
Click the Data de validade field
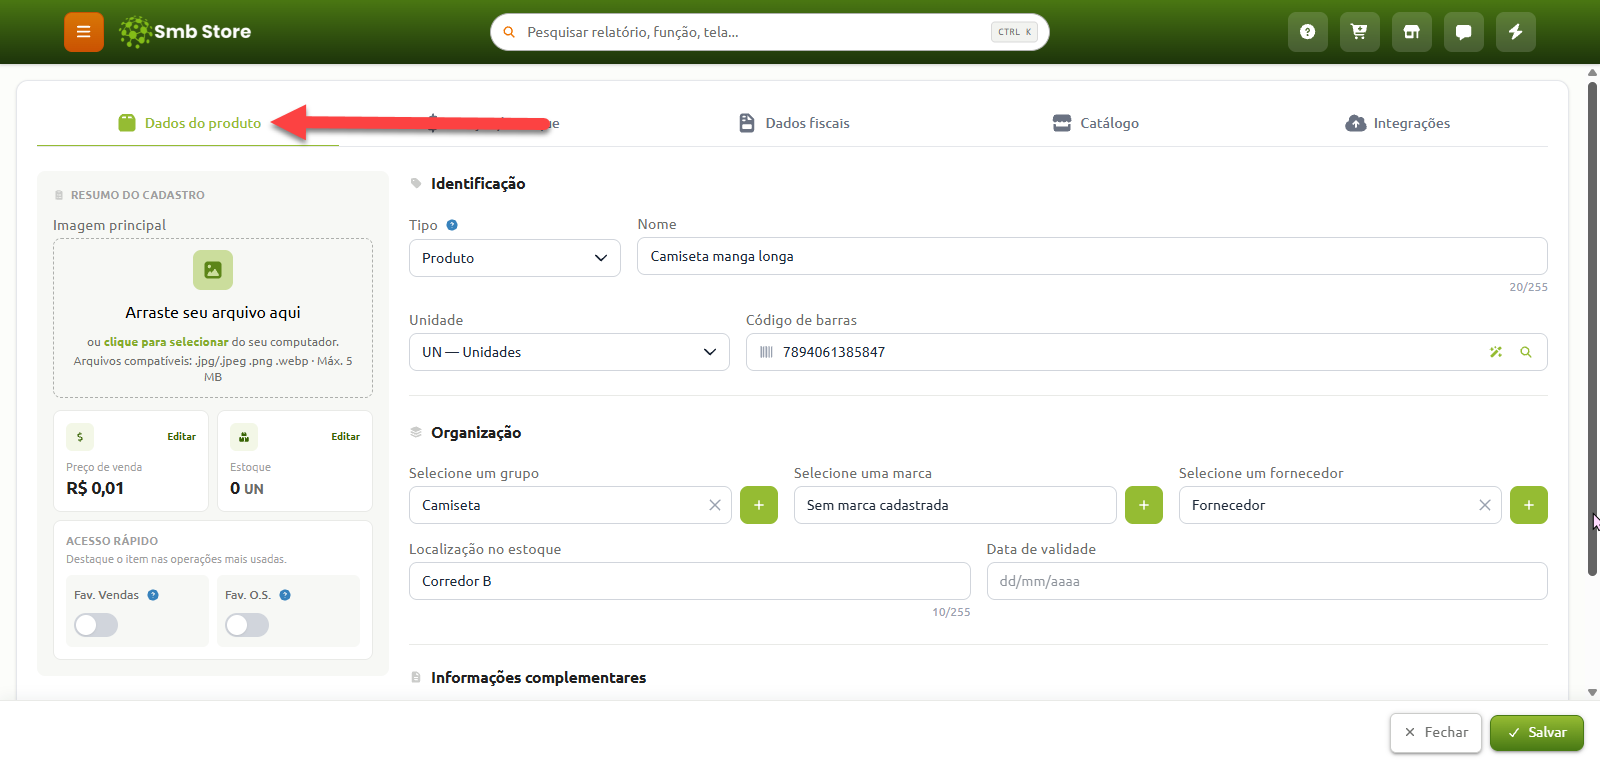tap(1267, 581)
